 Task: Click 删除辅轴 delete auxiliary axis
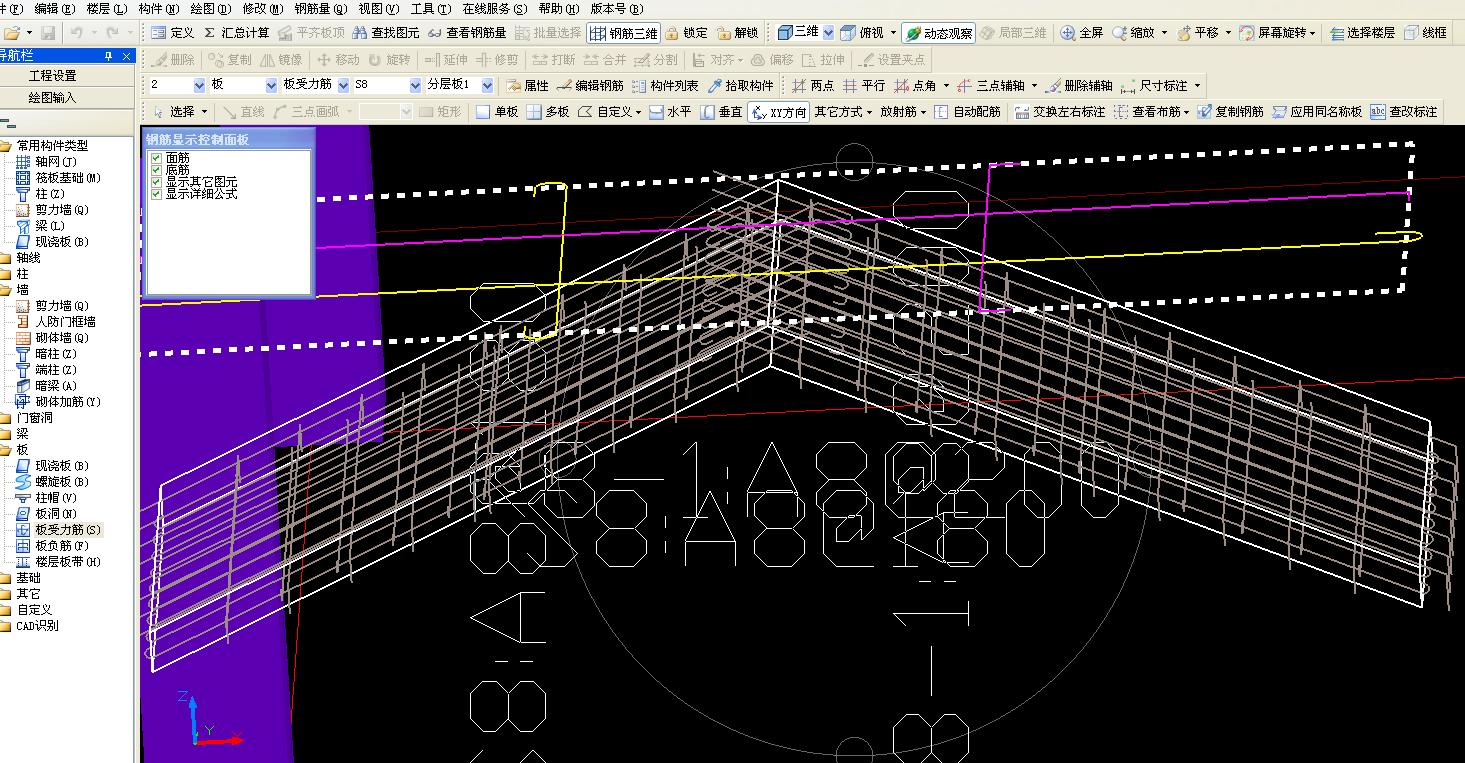click(x=1079, y=86)
